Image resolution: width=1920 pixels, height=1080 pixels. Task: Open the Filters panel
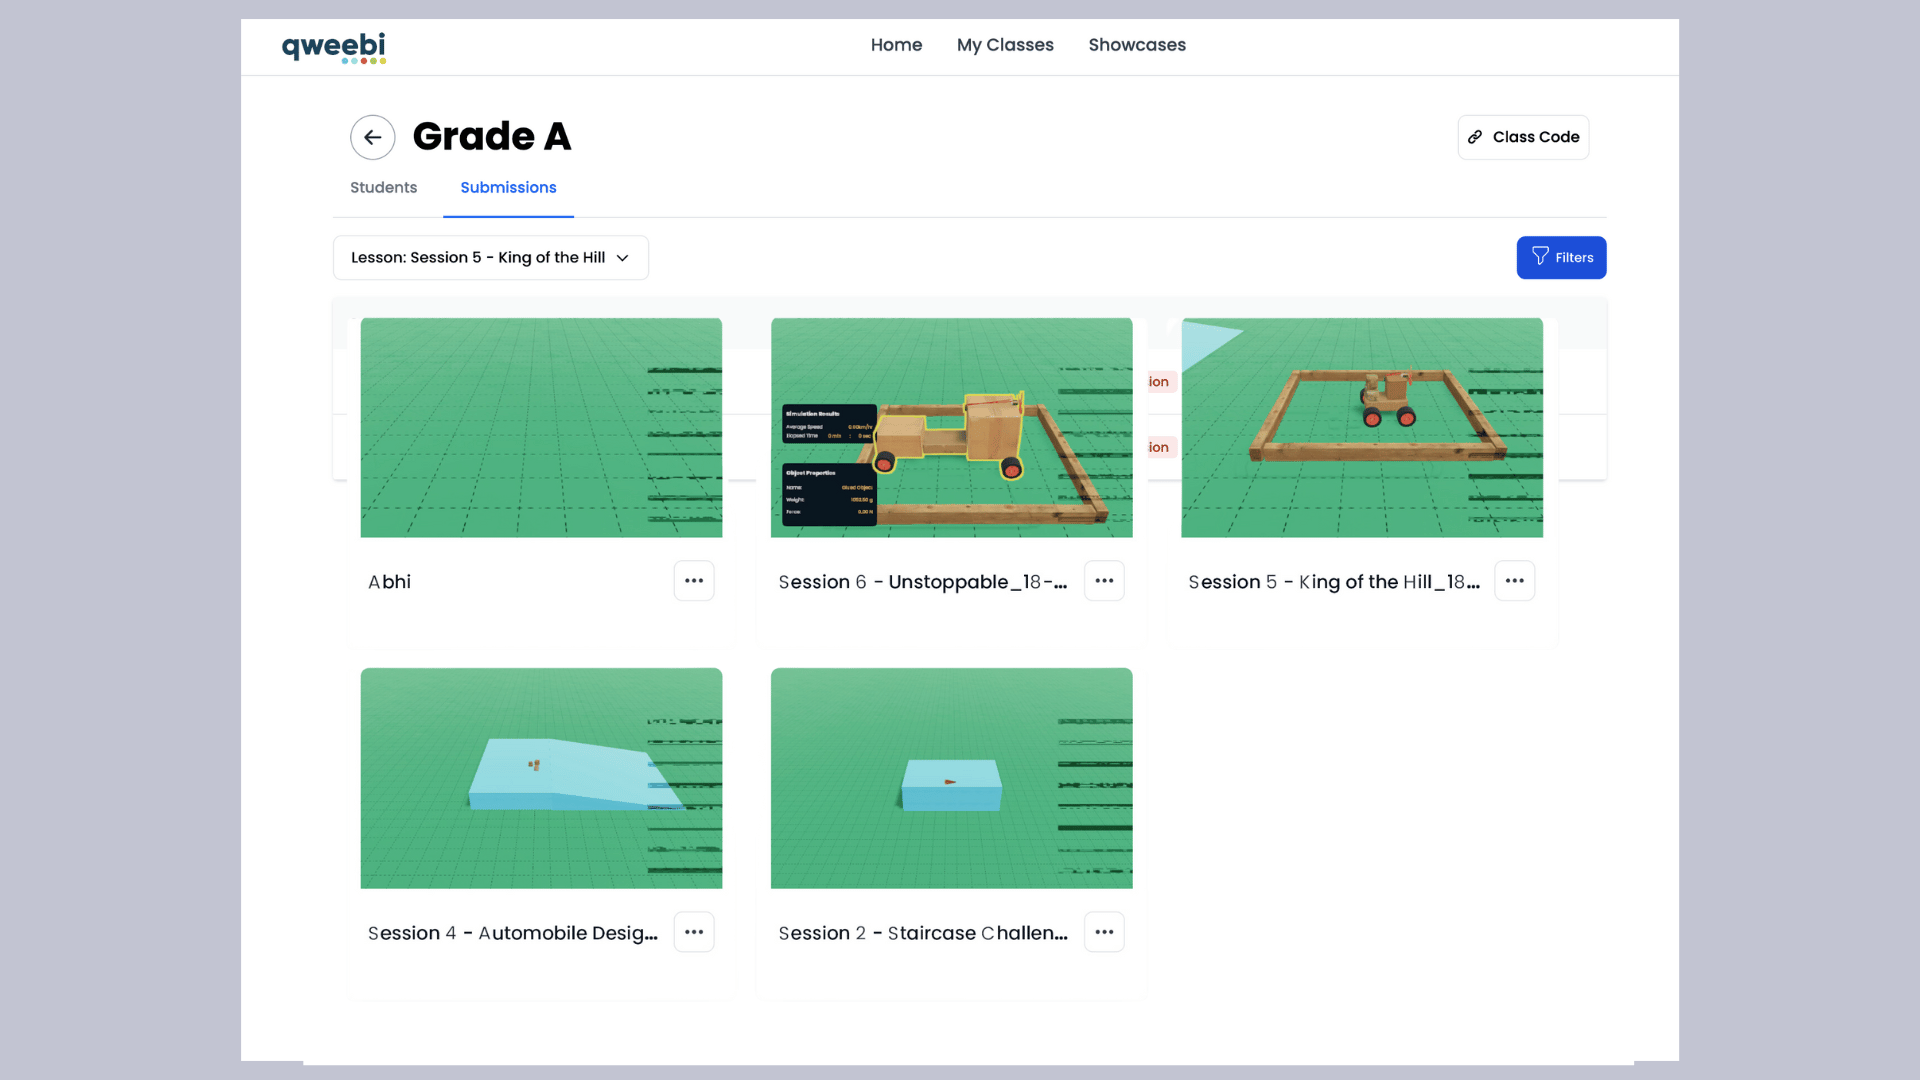(1561, 258)
